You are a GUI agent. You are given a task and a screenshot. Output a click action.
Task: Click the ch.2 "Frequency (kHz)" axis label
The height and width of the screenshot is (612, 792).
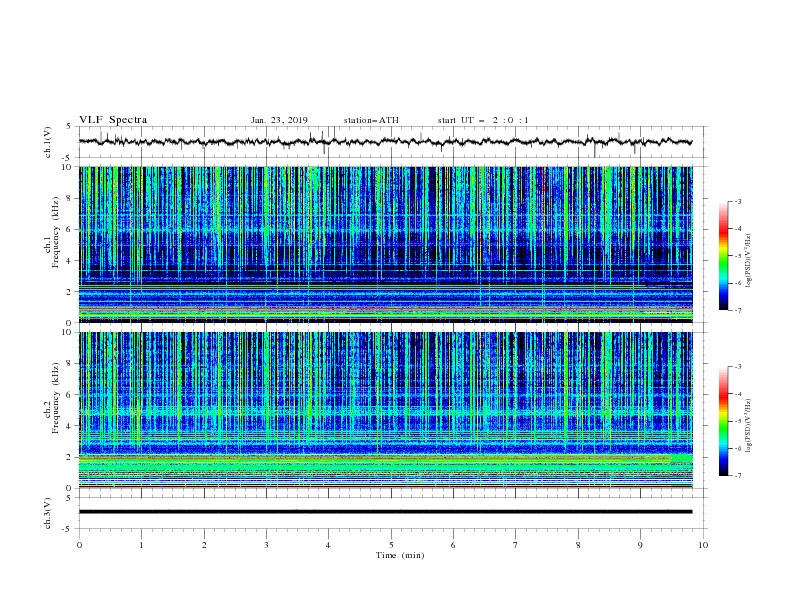(x=56, y=397)
